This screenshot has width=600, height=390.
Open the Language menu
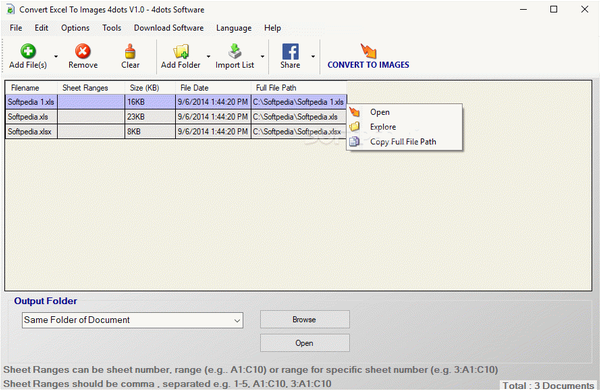tap(233, 28)
